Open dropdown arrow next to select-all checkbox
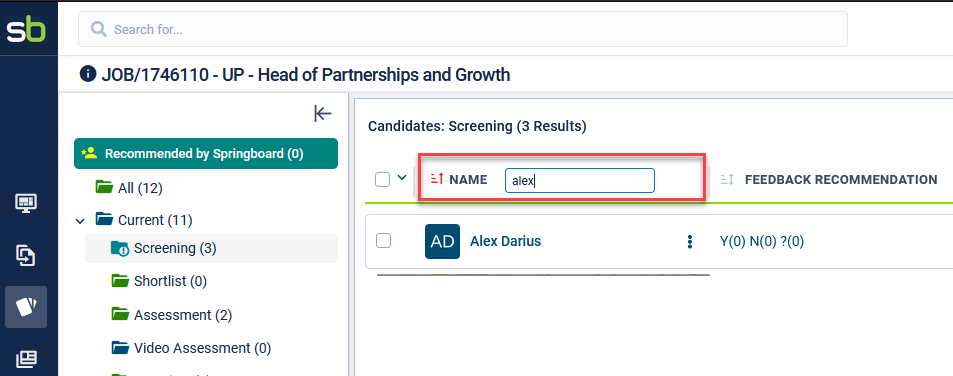 pos(402,178)
